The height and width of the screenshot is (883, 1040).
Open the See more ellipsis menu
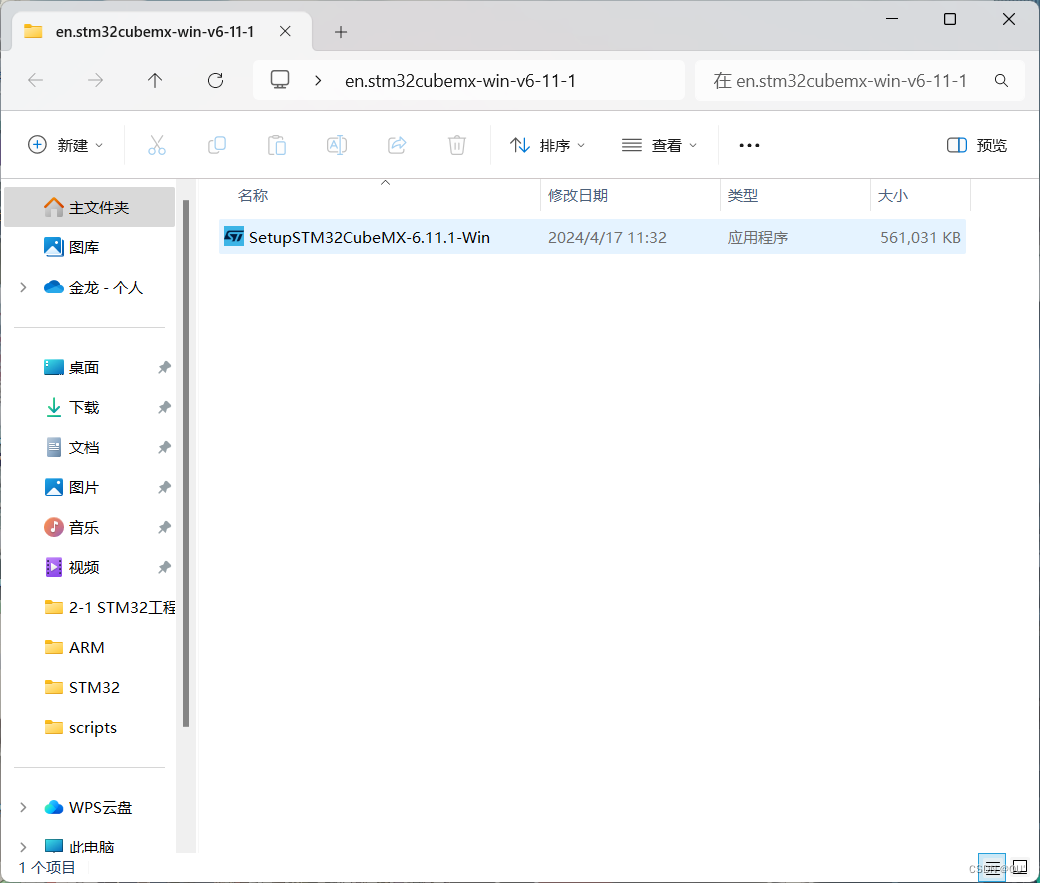point(749,145)
